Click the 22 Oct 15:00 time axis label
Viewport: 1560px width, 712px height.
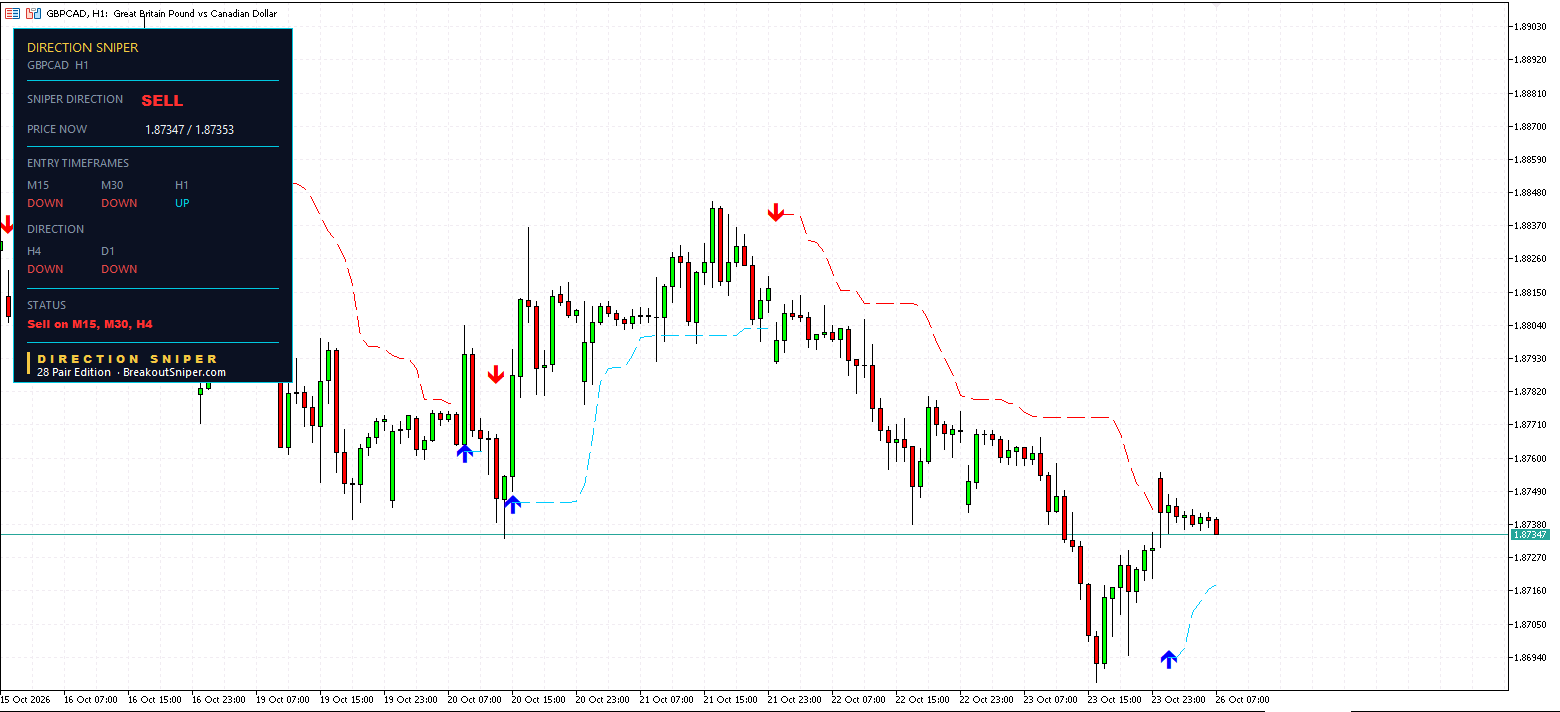[x=923, y=699]
